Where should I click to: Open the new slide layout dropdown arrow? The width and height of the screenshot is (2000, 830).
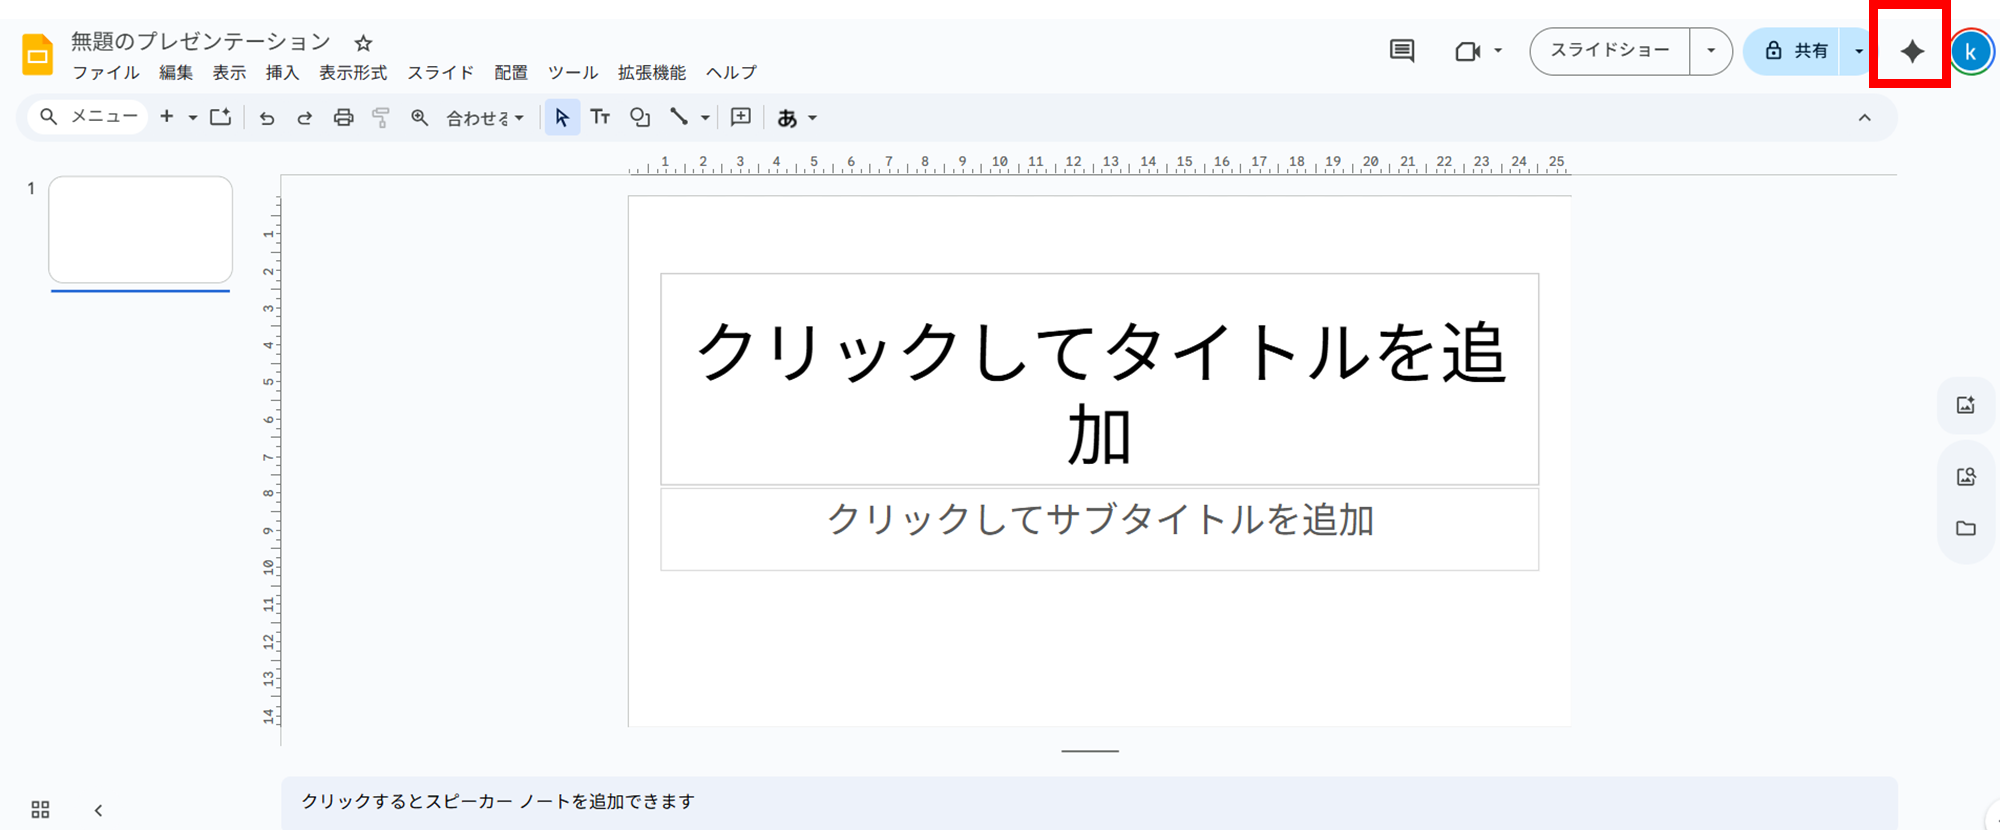192,118
